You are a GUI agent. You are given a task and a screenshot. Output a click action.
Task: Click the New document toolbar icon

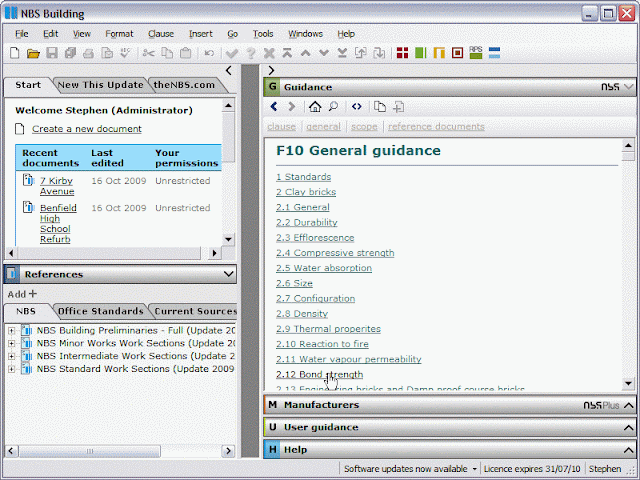[x=15, y=53]
